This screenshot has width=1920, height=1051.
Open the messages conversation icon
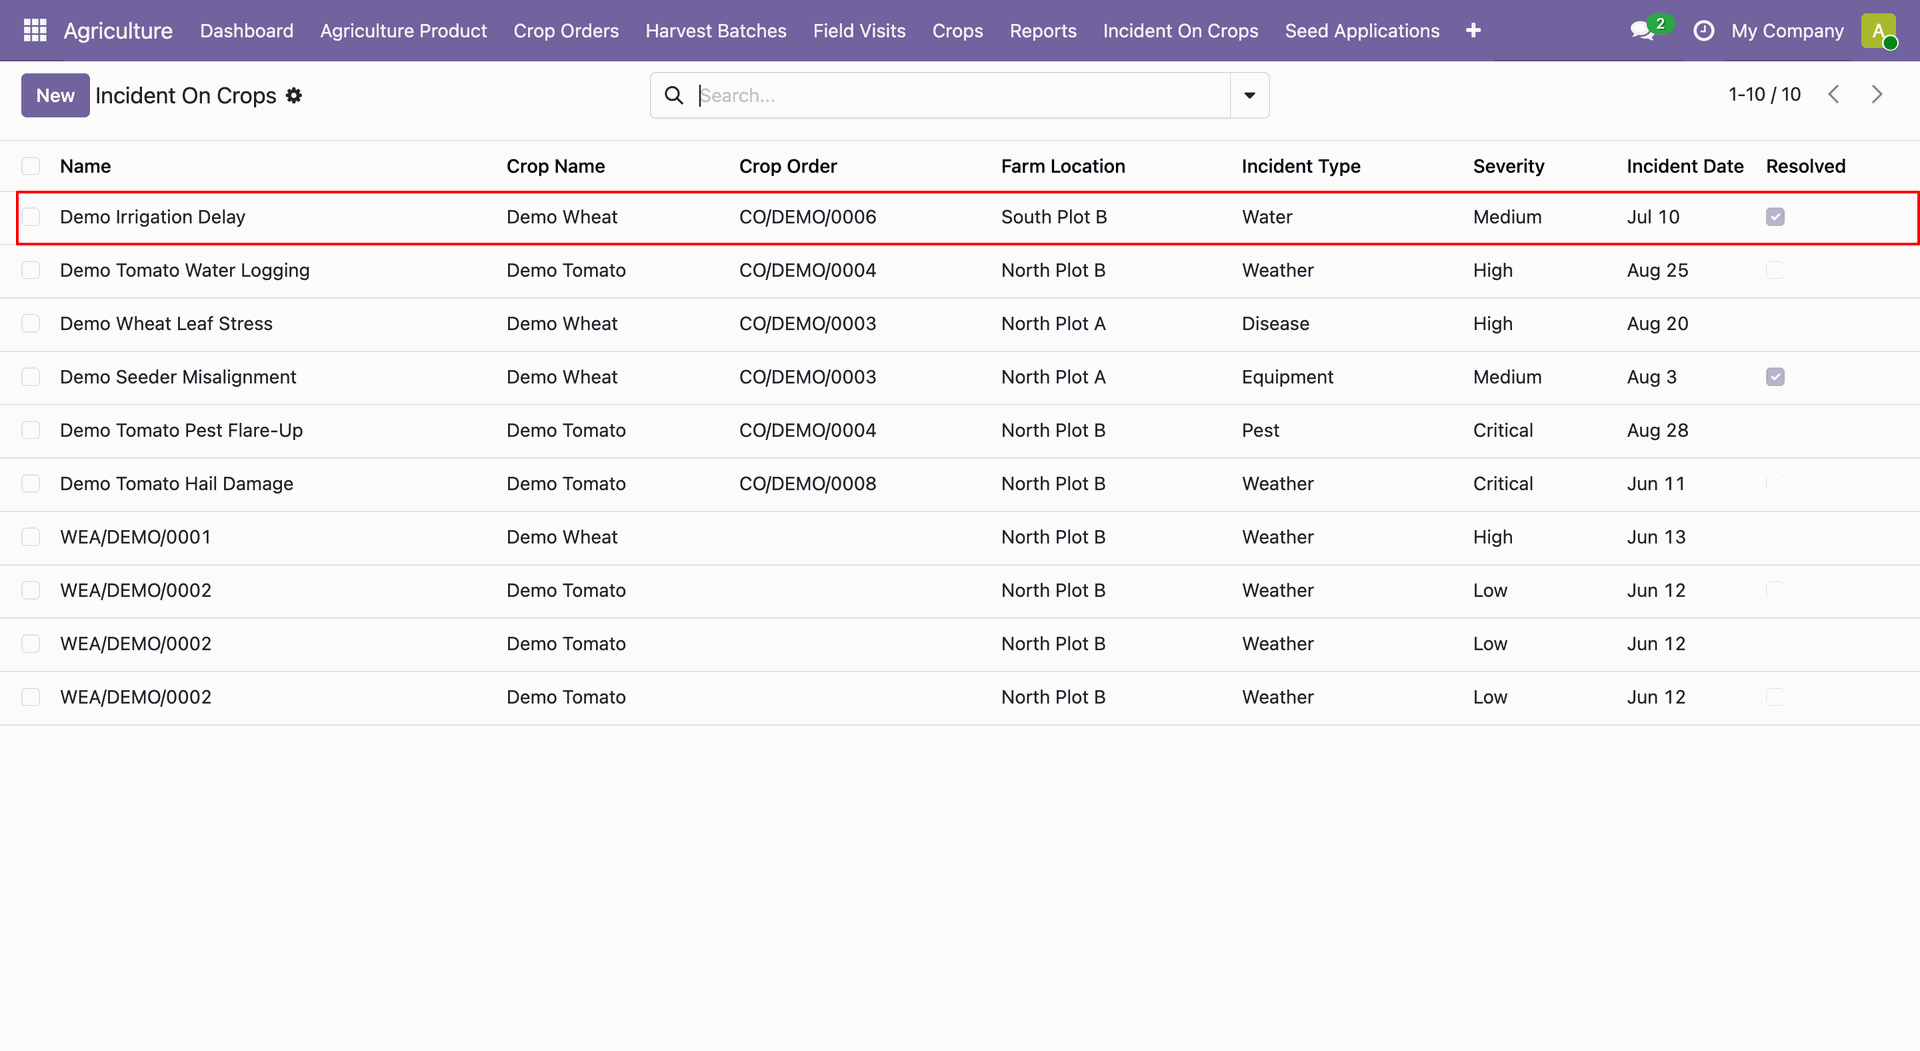coord(1642,31)
